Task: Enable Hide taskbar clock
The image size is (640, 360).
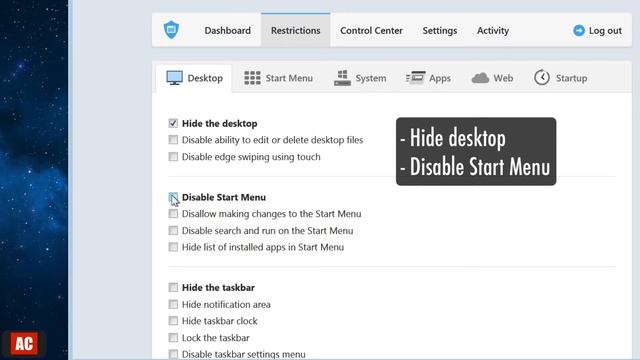Action: [x=173, y=321]
